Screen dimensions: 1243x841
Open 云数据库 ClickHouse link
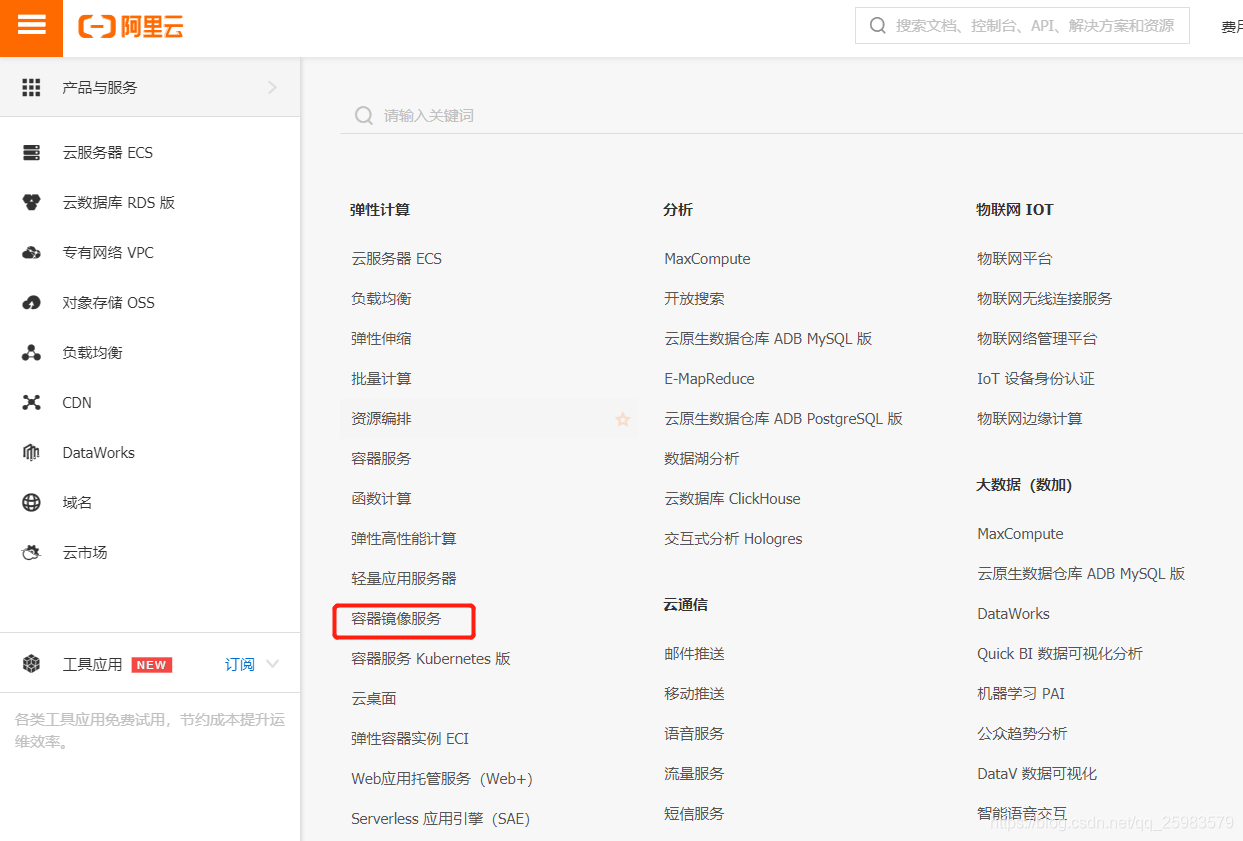pos(732,499)
